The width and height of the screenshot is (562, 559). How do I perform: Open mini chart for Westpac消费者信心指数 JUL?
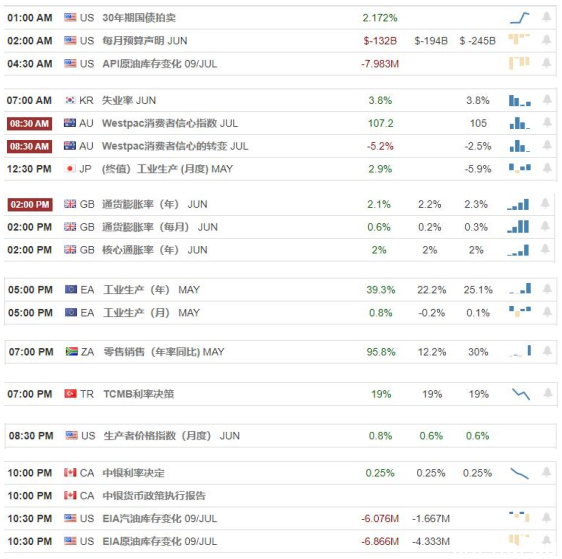coord(520,123)
